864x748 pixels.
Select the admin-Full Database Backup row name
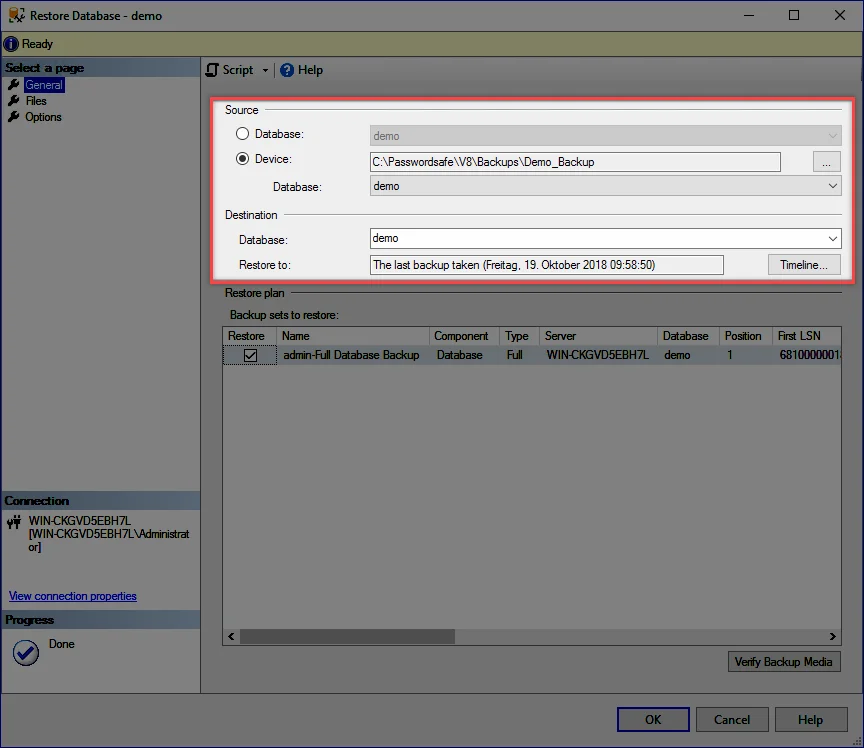click(x=351, y=355)
